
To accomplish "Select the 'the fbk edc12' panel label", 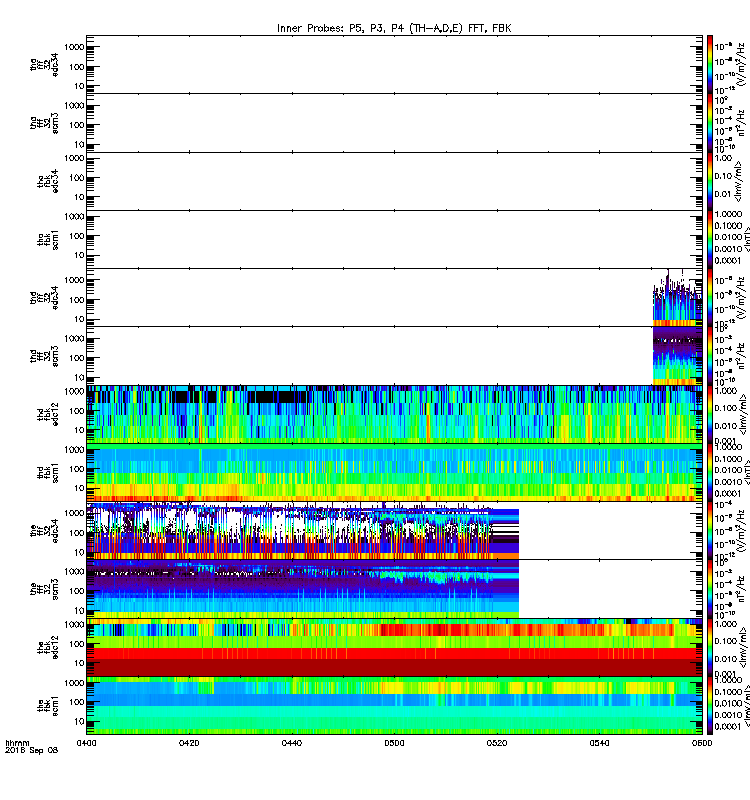I will coord(48,647).
